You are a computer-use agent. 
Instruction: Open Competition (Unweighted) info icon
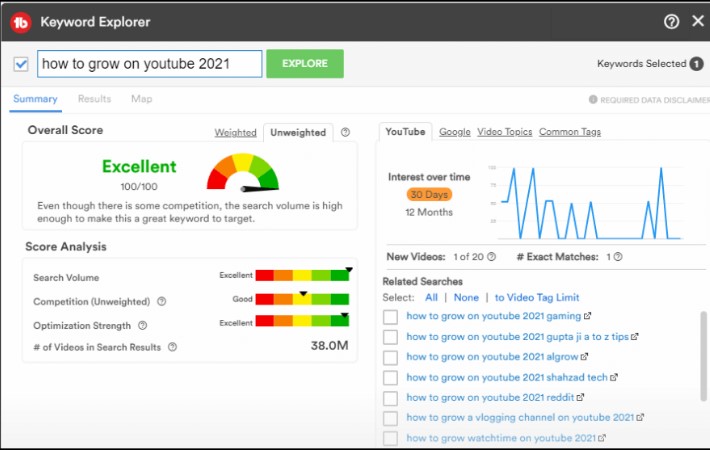(162, 302)
